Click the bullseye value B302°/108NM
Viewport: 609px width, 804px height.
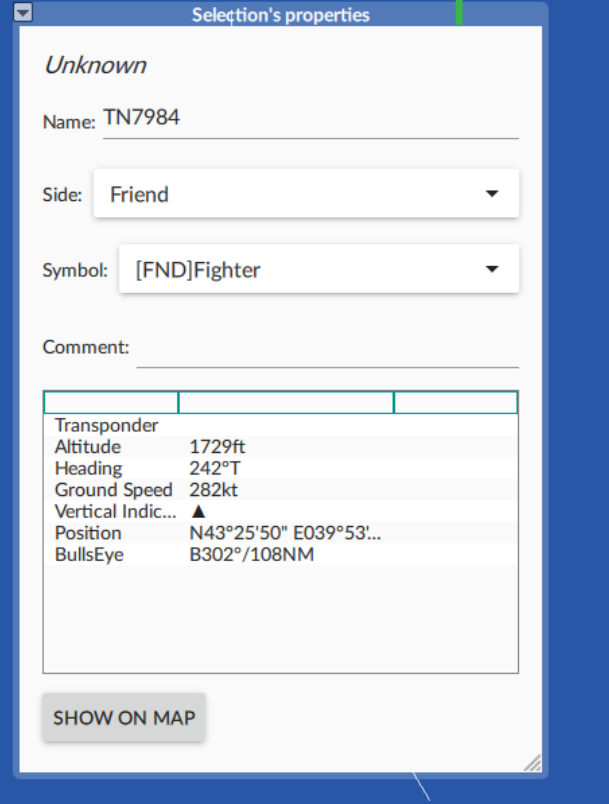[252, 554]
